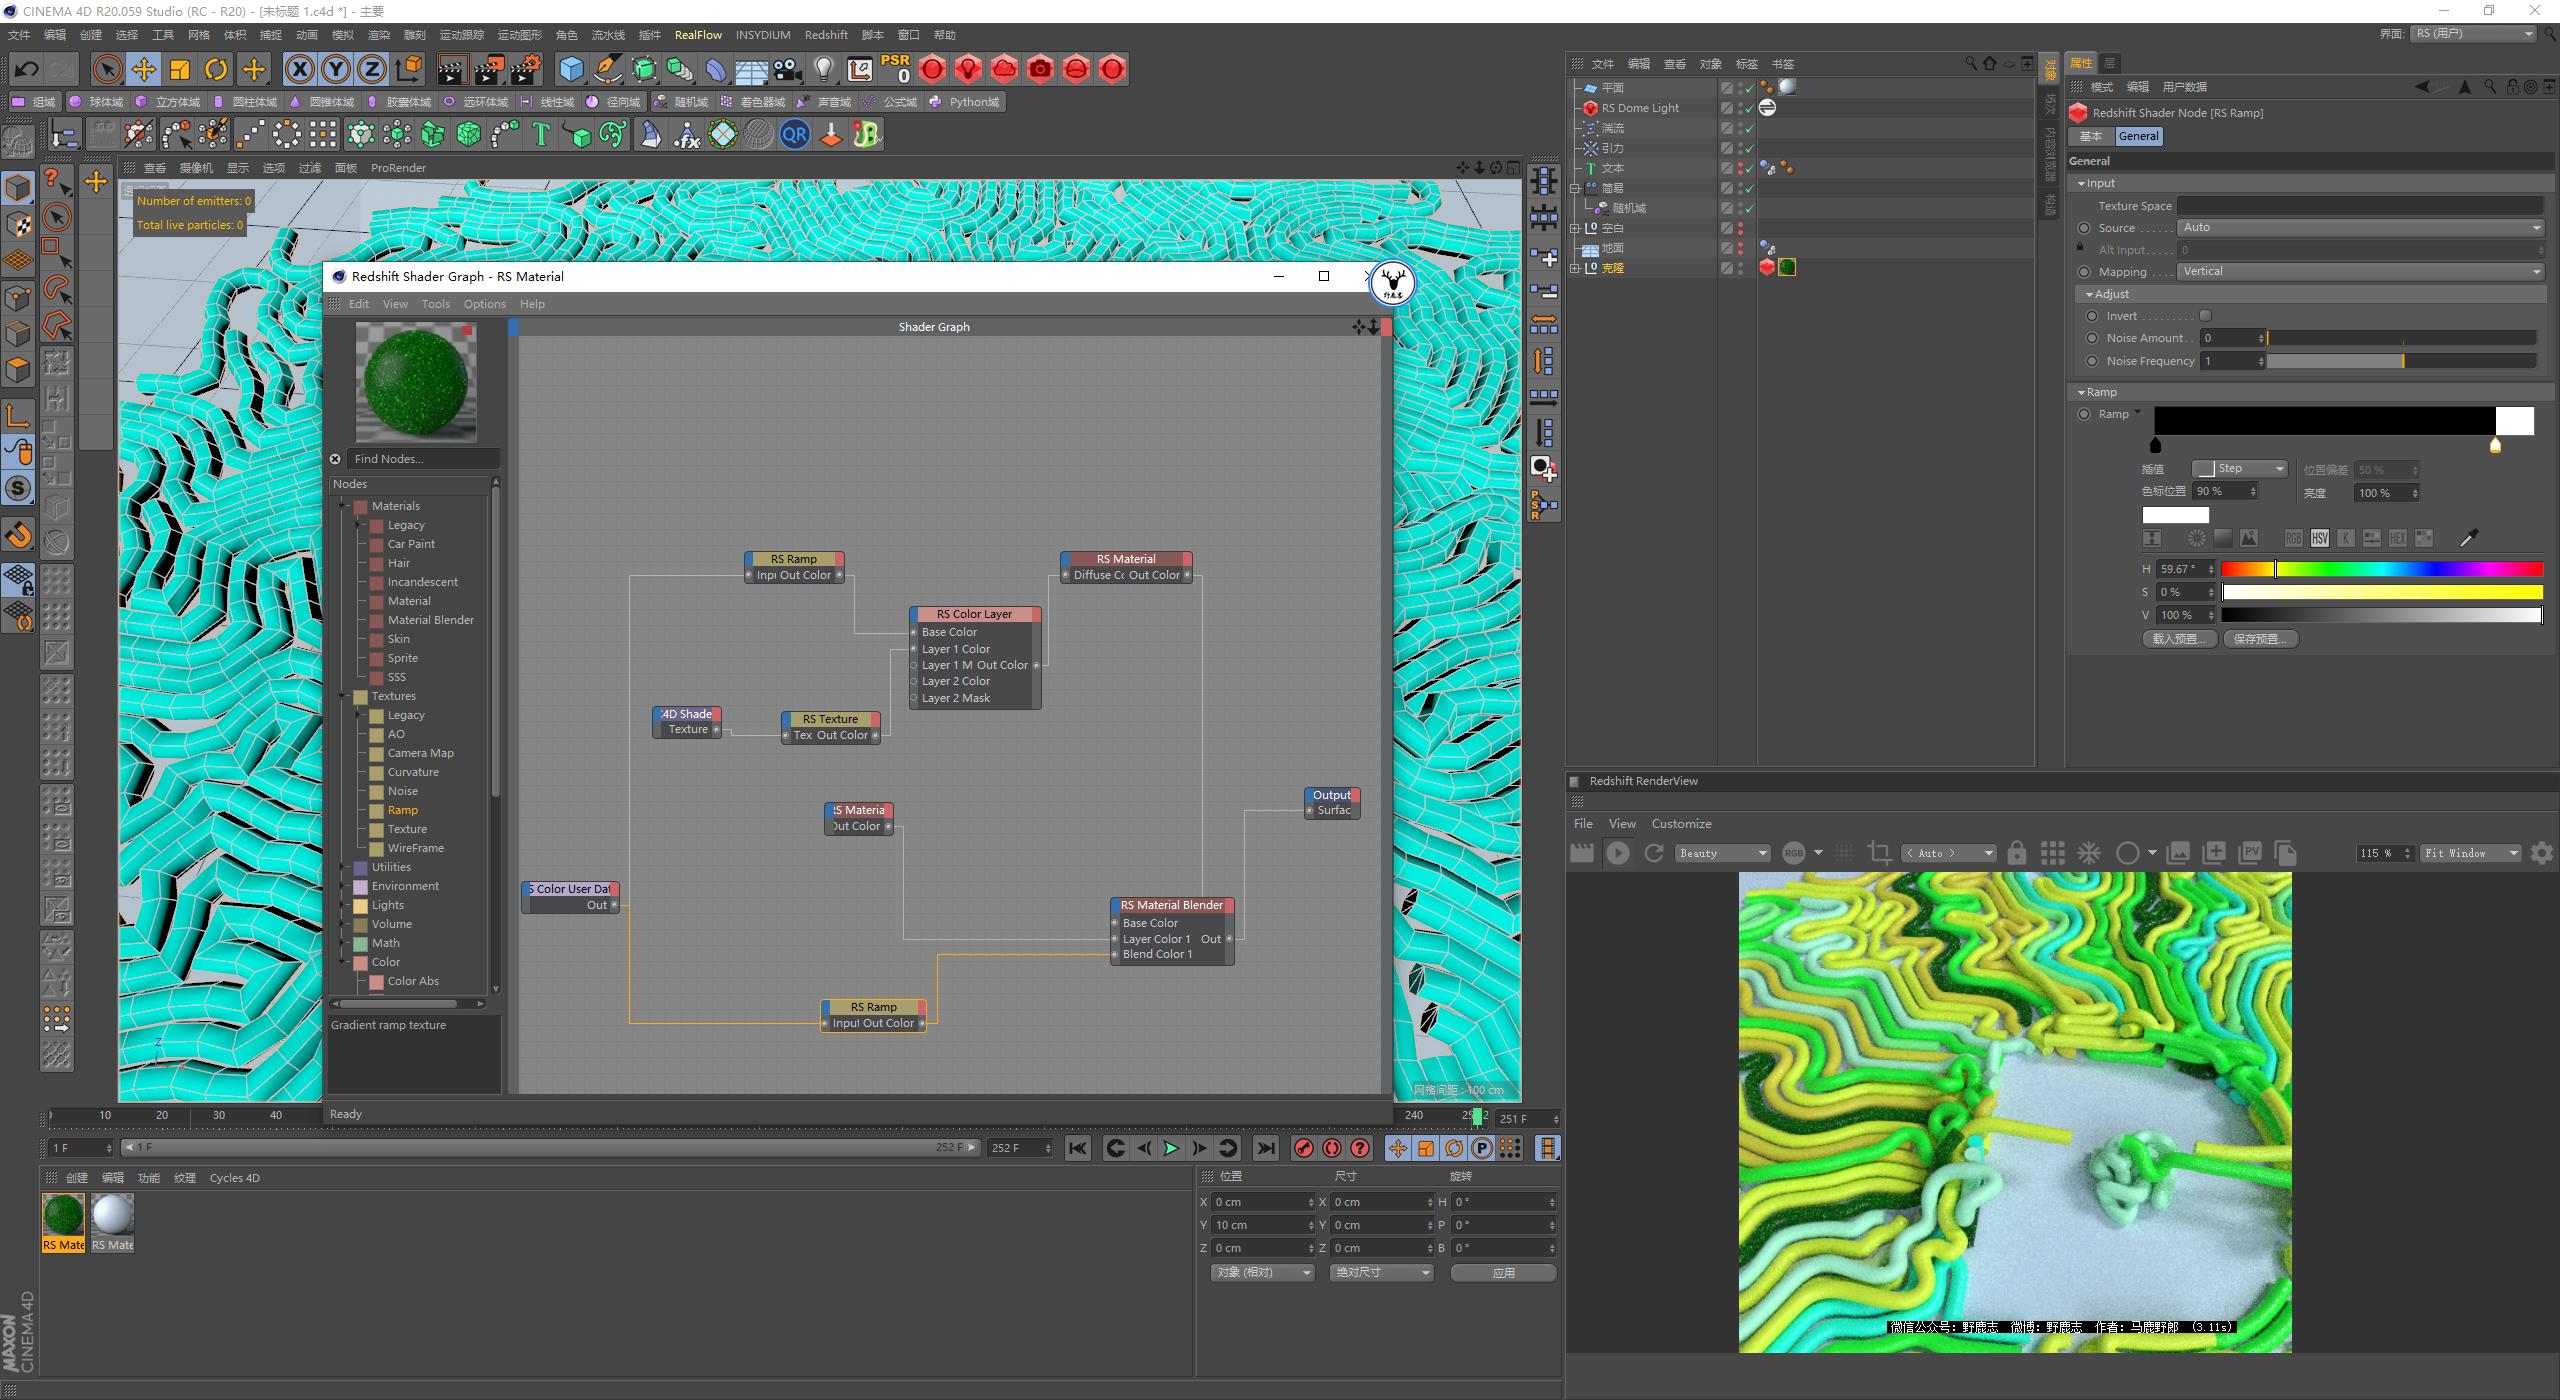
Task: Select the crop/region render tool in RenderView
Action: (x=1879, y=852)
